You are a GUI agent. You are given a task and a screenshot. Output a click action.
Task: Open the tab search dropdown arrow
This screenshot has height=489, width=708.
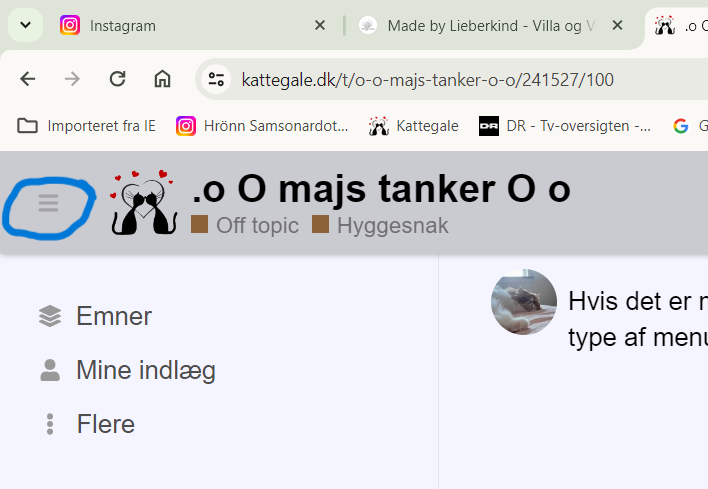tap(26, 25)
